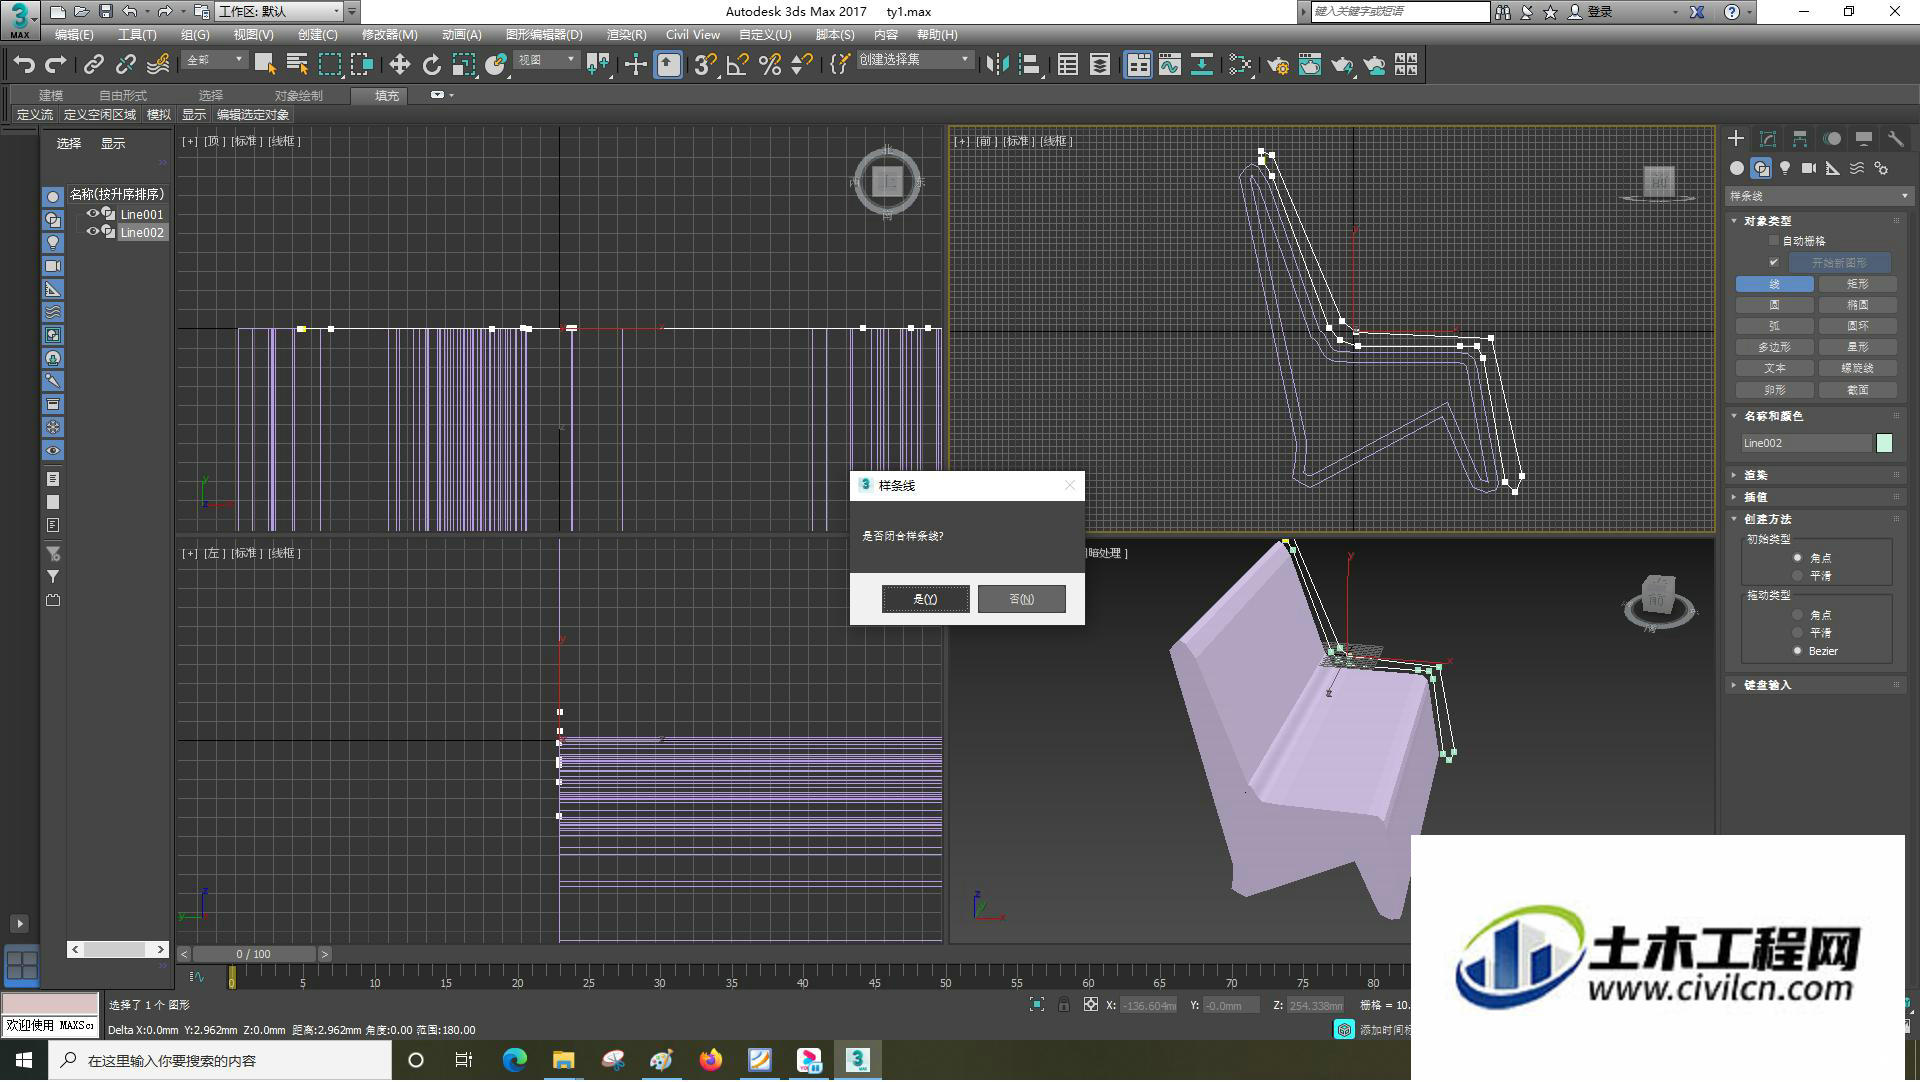Click the 圆 shape button

pyautogui.click(x=1775, y=305)
